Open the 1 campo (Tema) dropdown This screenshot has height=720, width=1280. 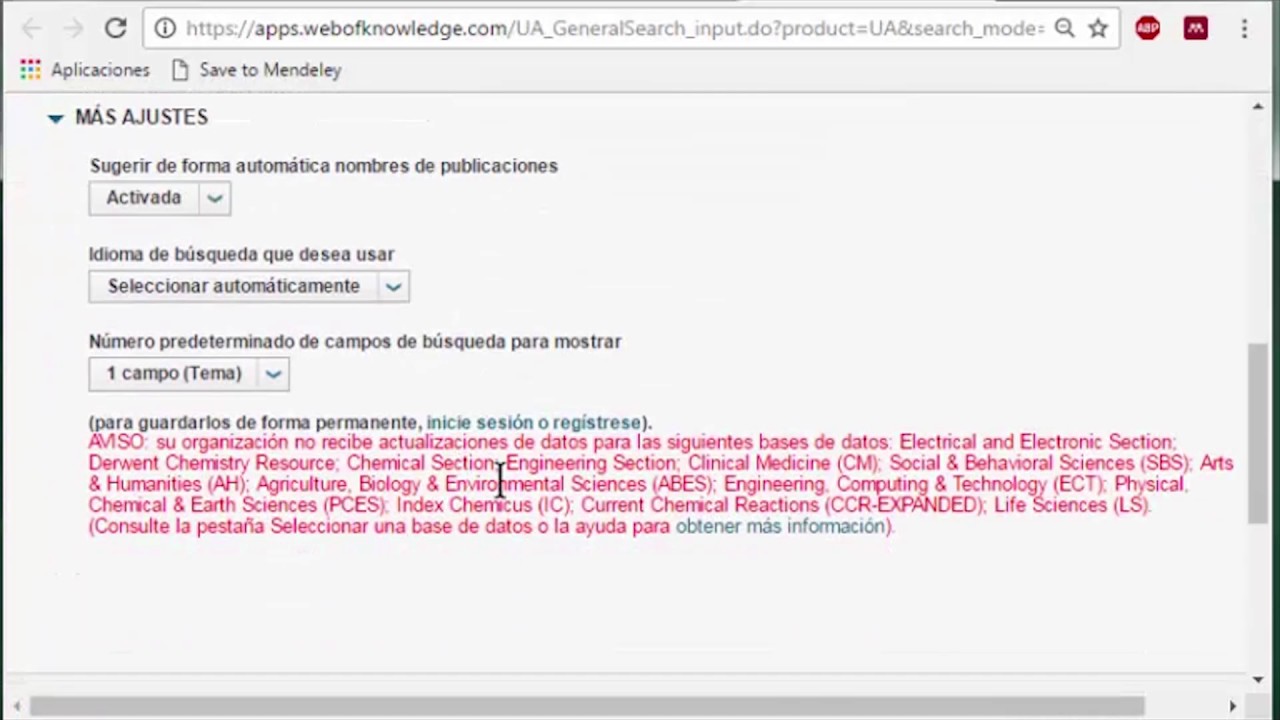(x=189, y=374)
